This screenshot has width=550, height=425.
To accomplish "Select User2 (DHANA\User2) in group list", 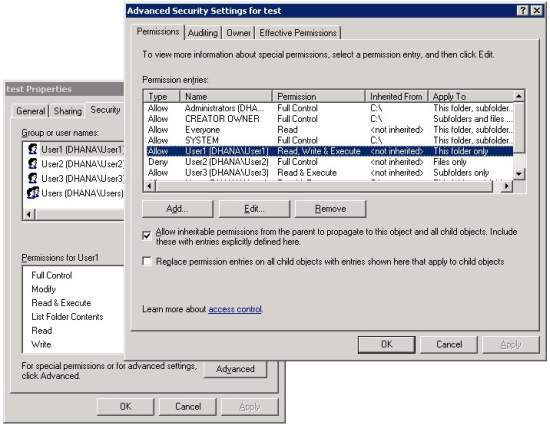I will [x=75, y=164].
